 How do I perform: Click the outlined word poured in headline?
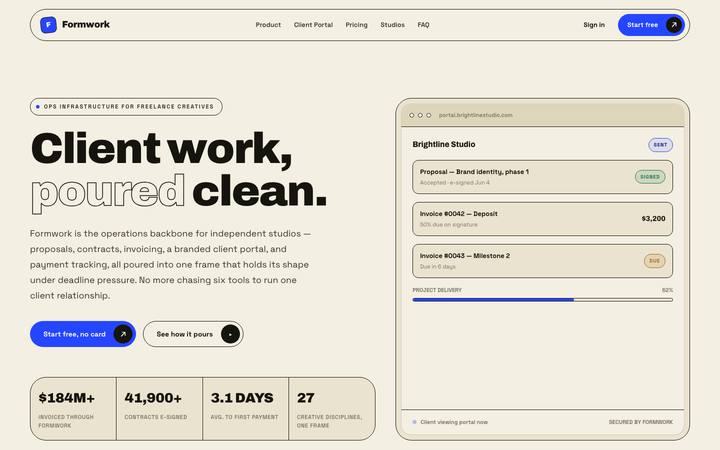(x=108, y=192)
